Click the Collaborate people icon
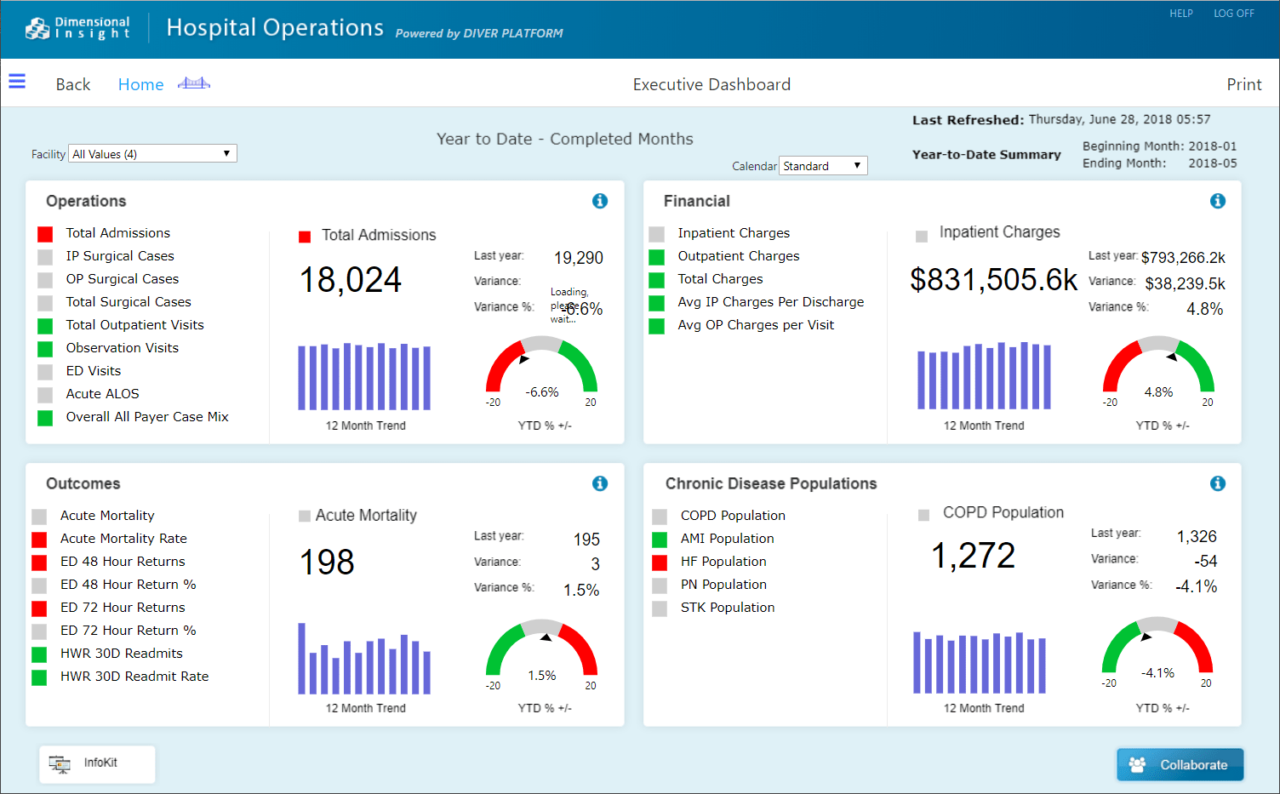The width and height of the screenshot is (1280, 794). [1136, 764]
